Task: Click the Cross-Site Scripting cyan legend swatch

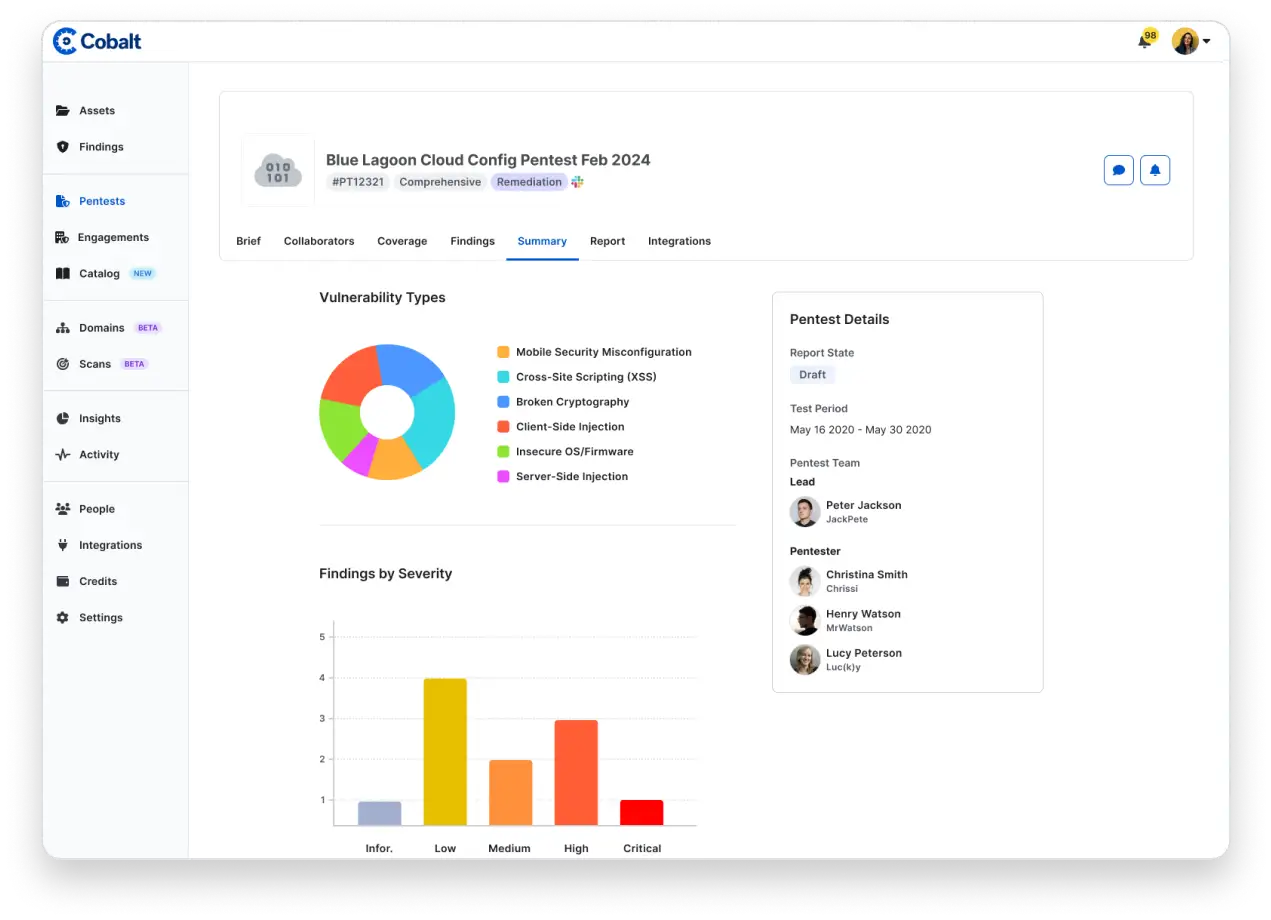Action: [503, 377]
